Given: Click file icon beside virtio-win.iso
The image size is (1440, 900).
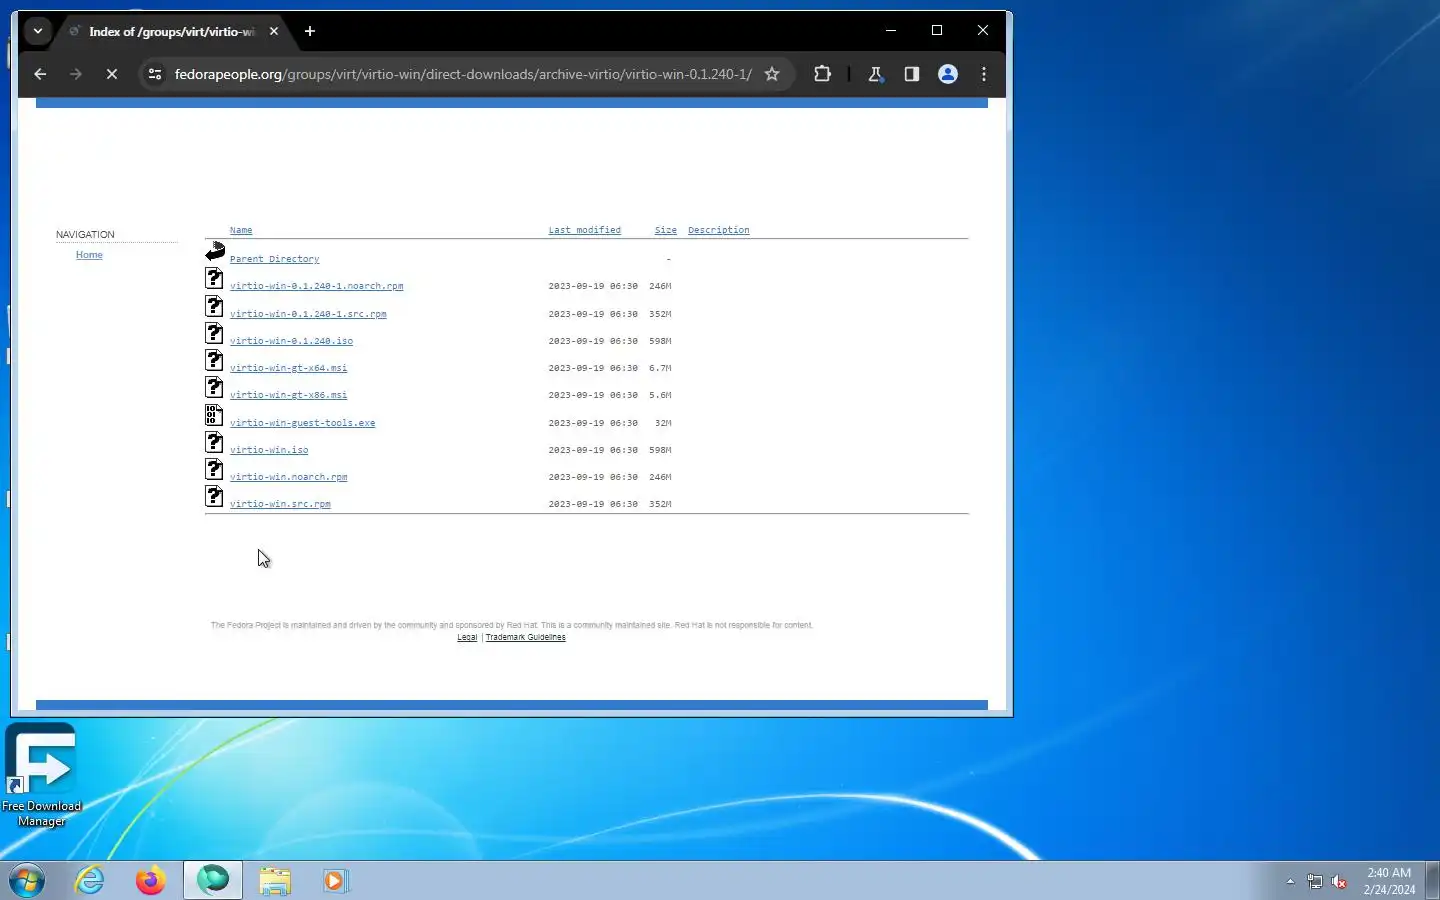Looking at the screenshot, I should tap(215, 442).
